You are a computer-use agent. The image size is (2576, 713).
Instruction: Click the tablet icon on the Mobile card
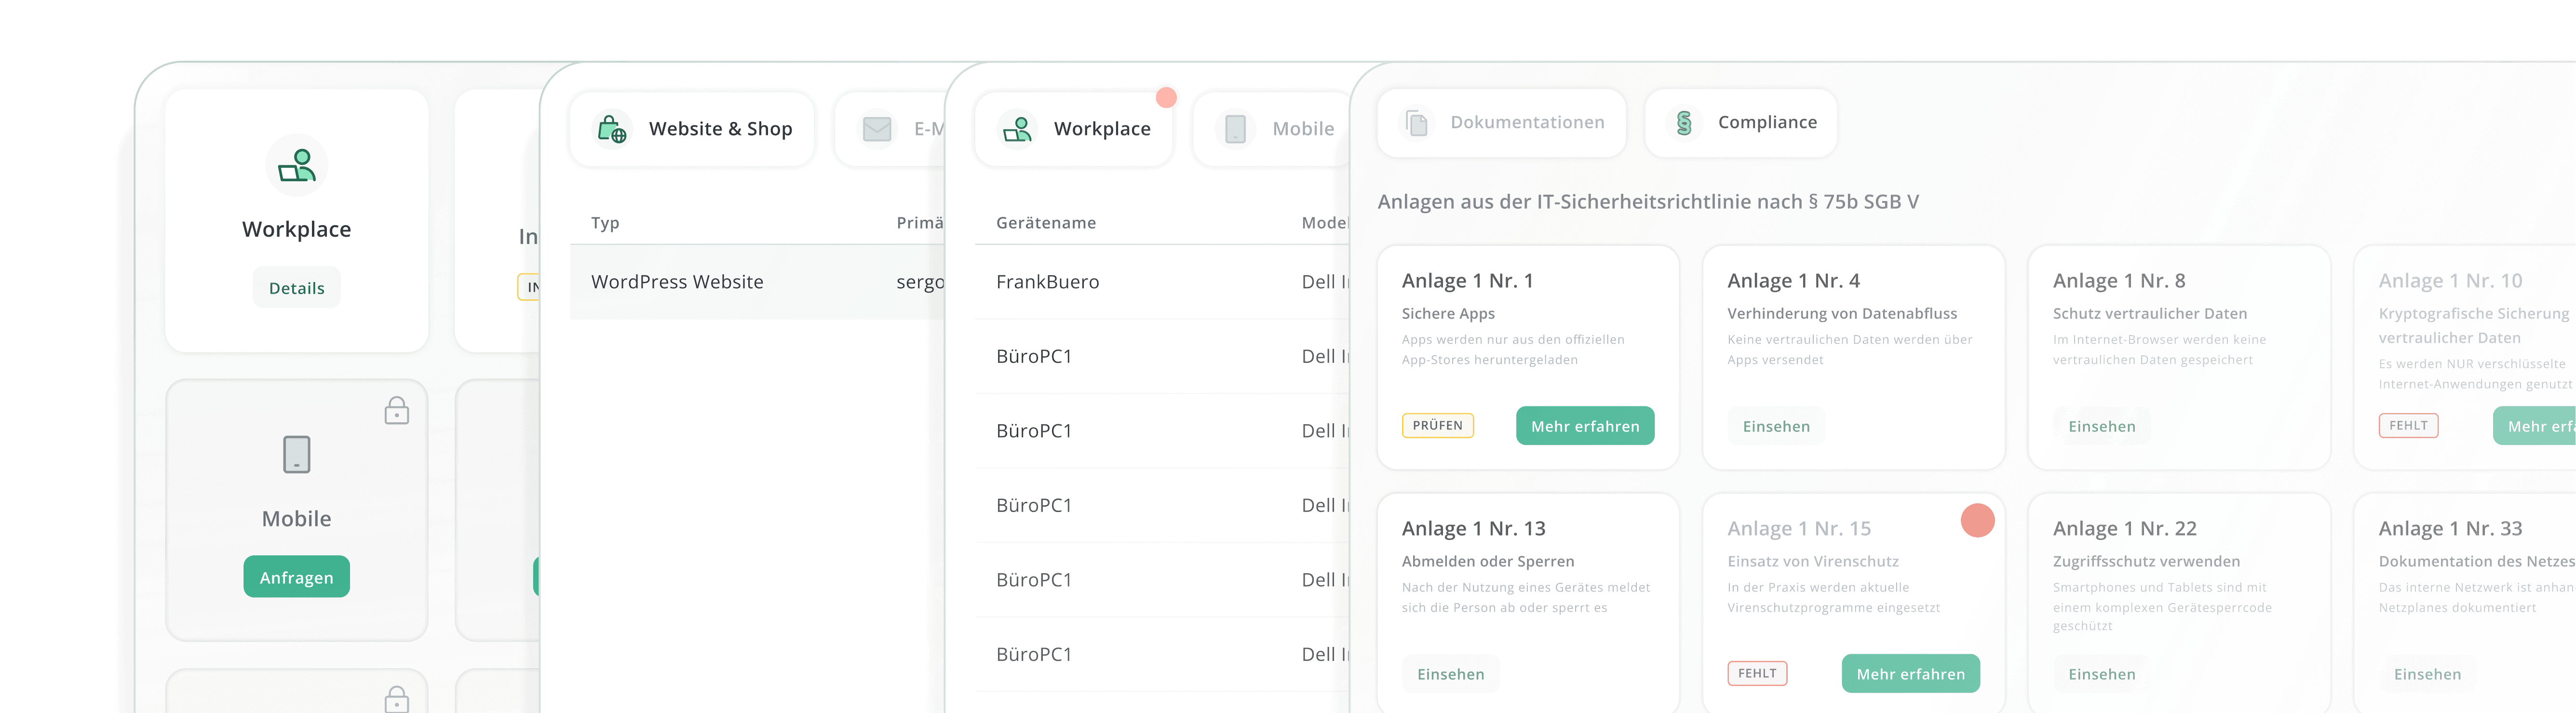tap(297, 455)
